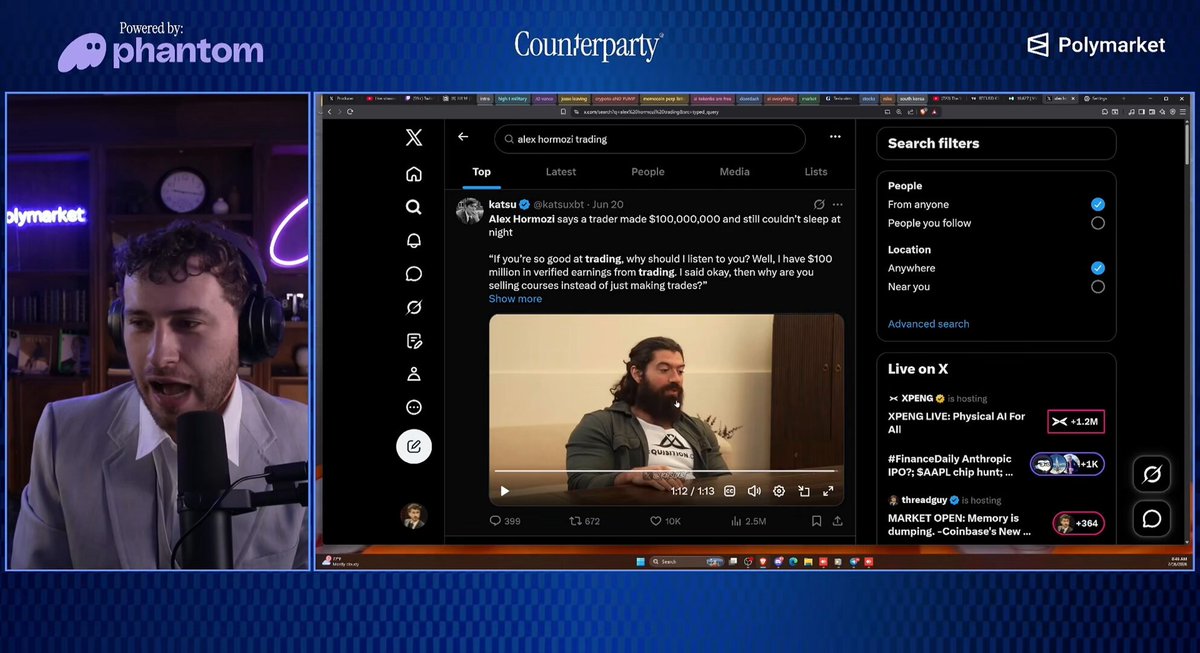
Task: Click the back arrow beside search box
Action: coord(463,137)
